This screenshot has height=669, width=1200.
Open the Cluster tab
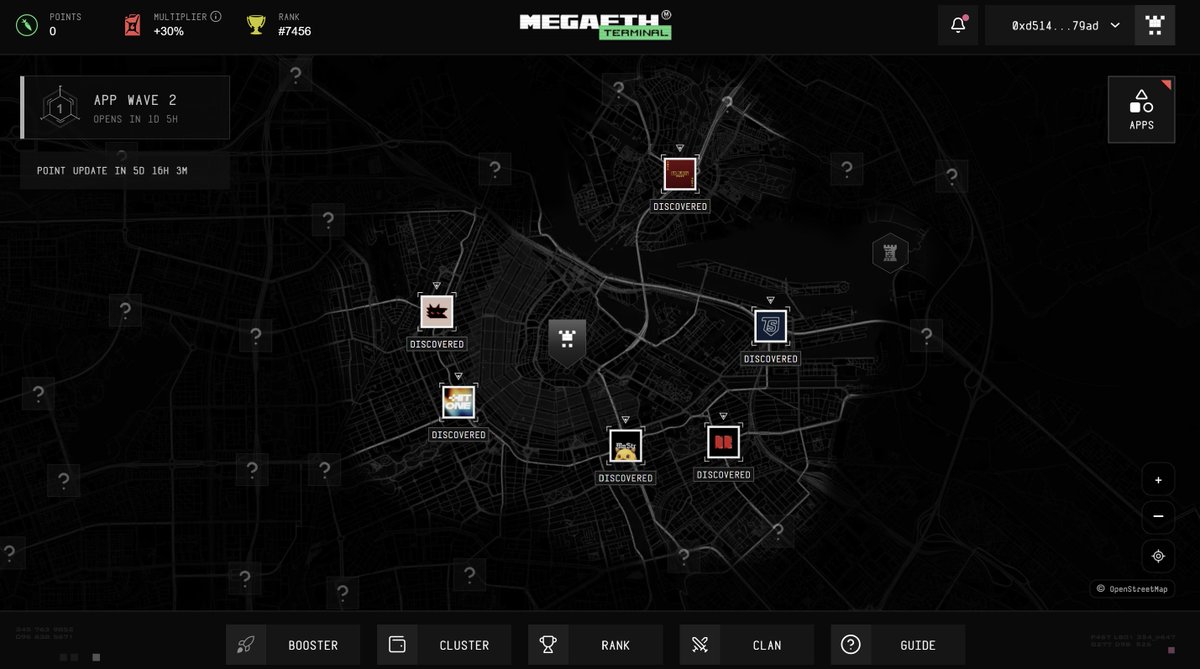click(x=444, y=645)
